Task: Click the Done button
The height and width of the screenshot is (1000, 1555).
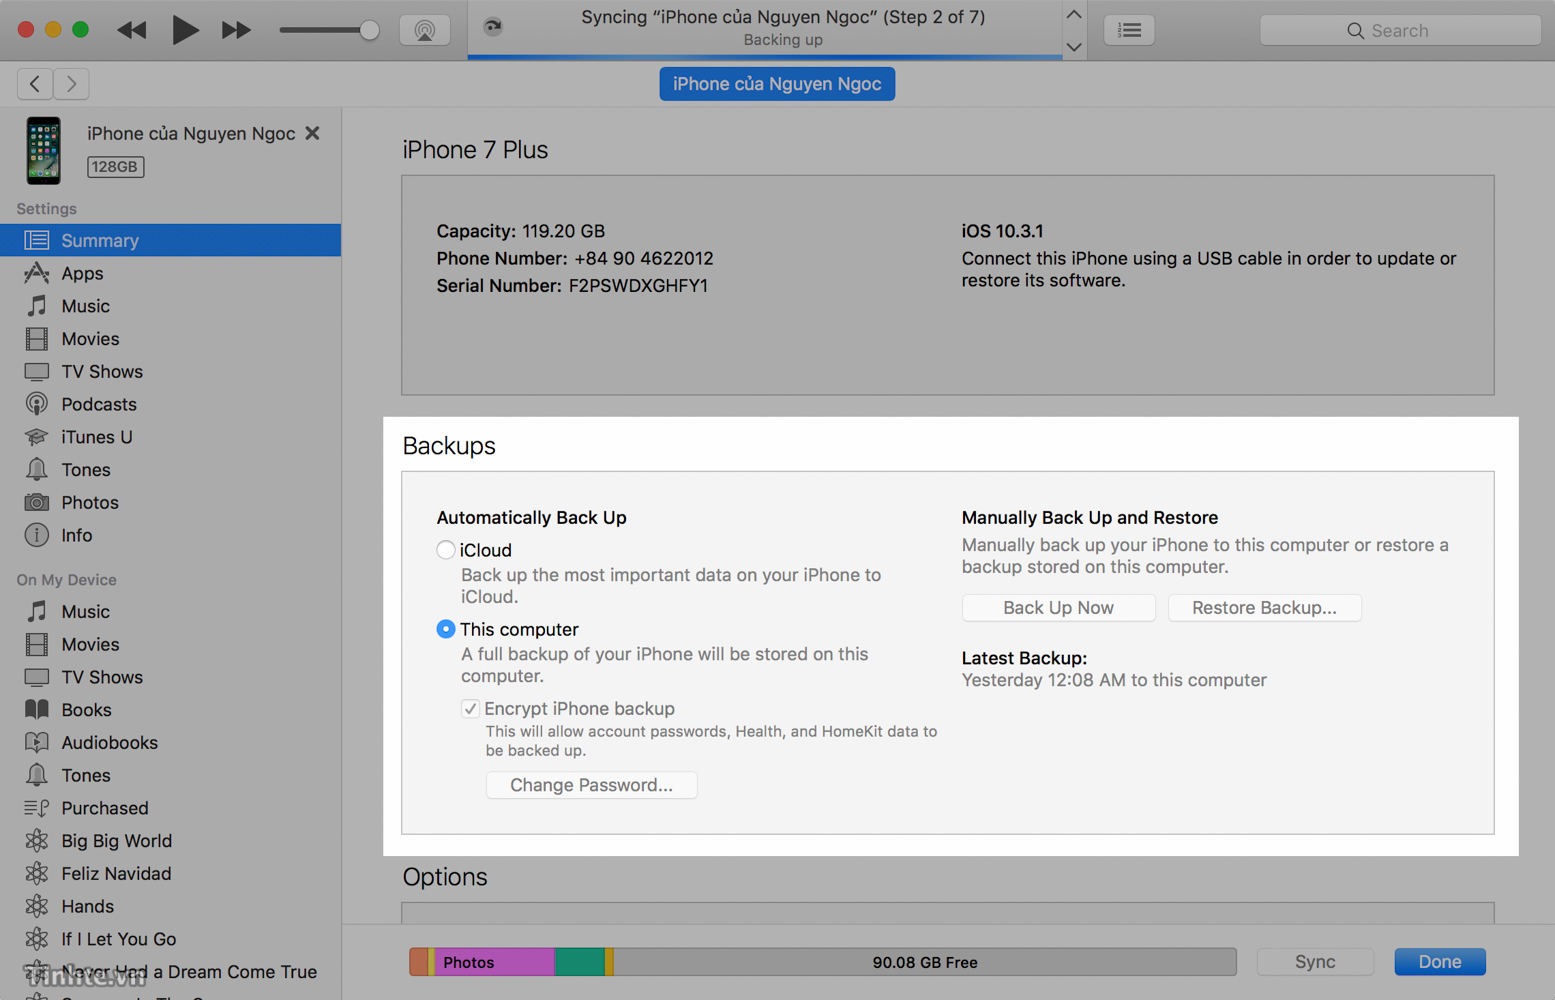Action: click(1440, 962)
